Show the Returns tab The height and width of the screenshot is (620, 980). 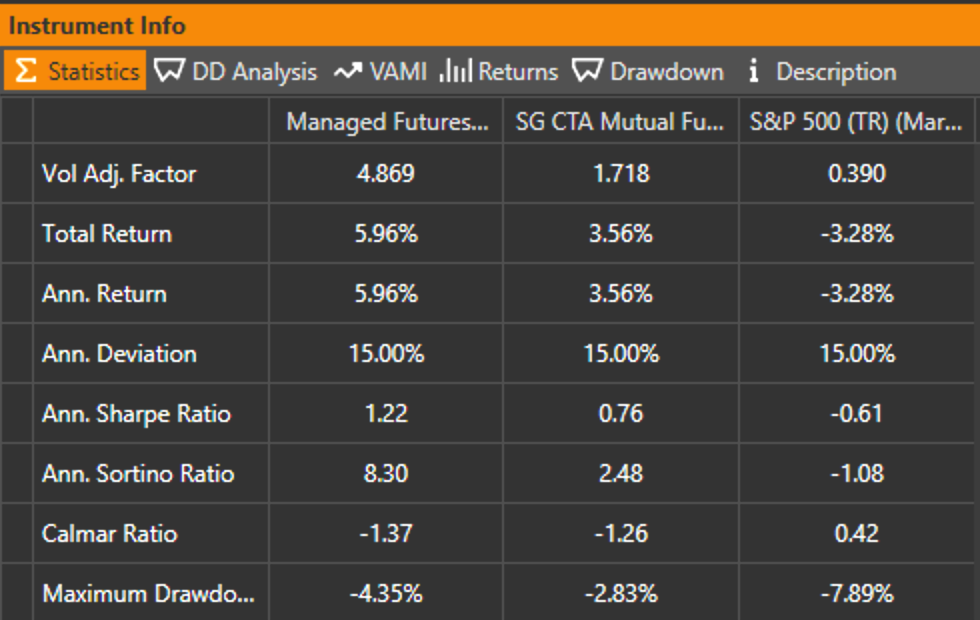[517, 72]
